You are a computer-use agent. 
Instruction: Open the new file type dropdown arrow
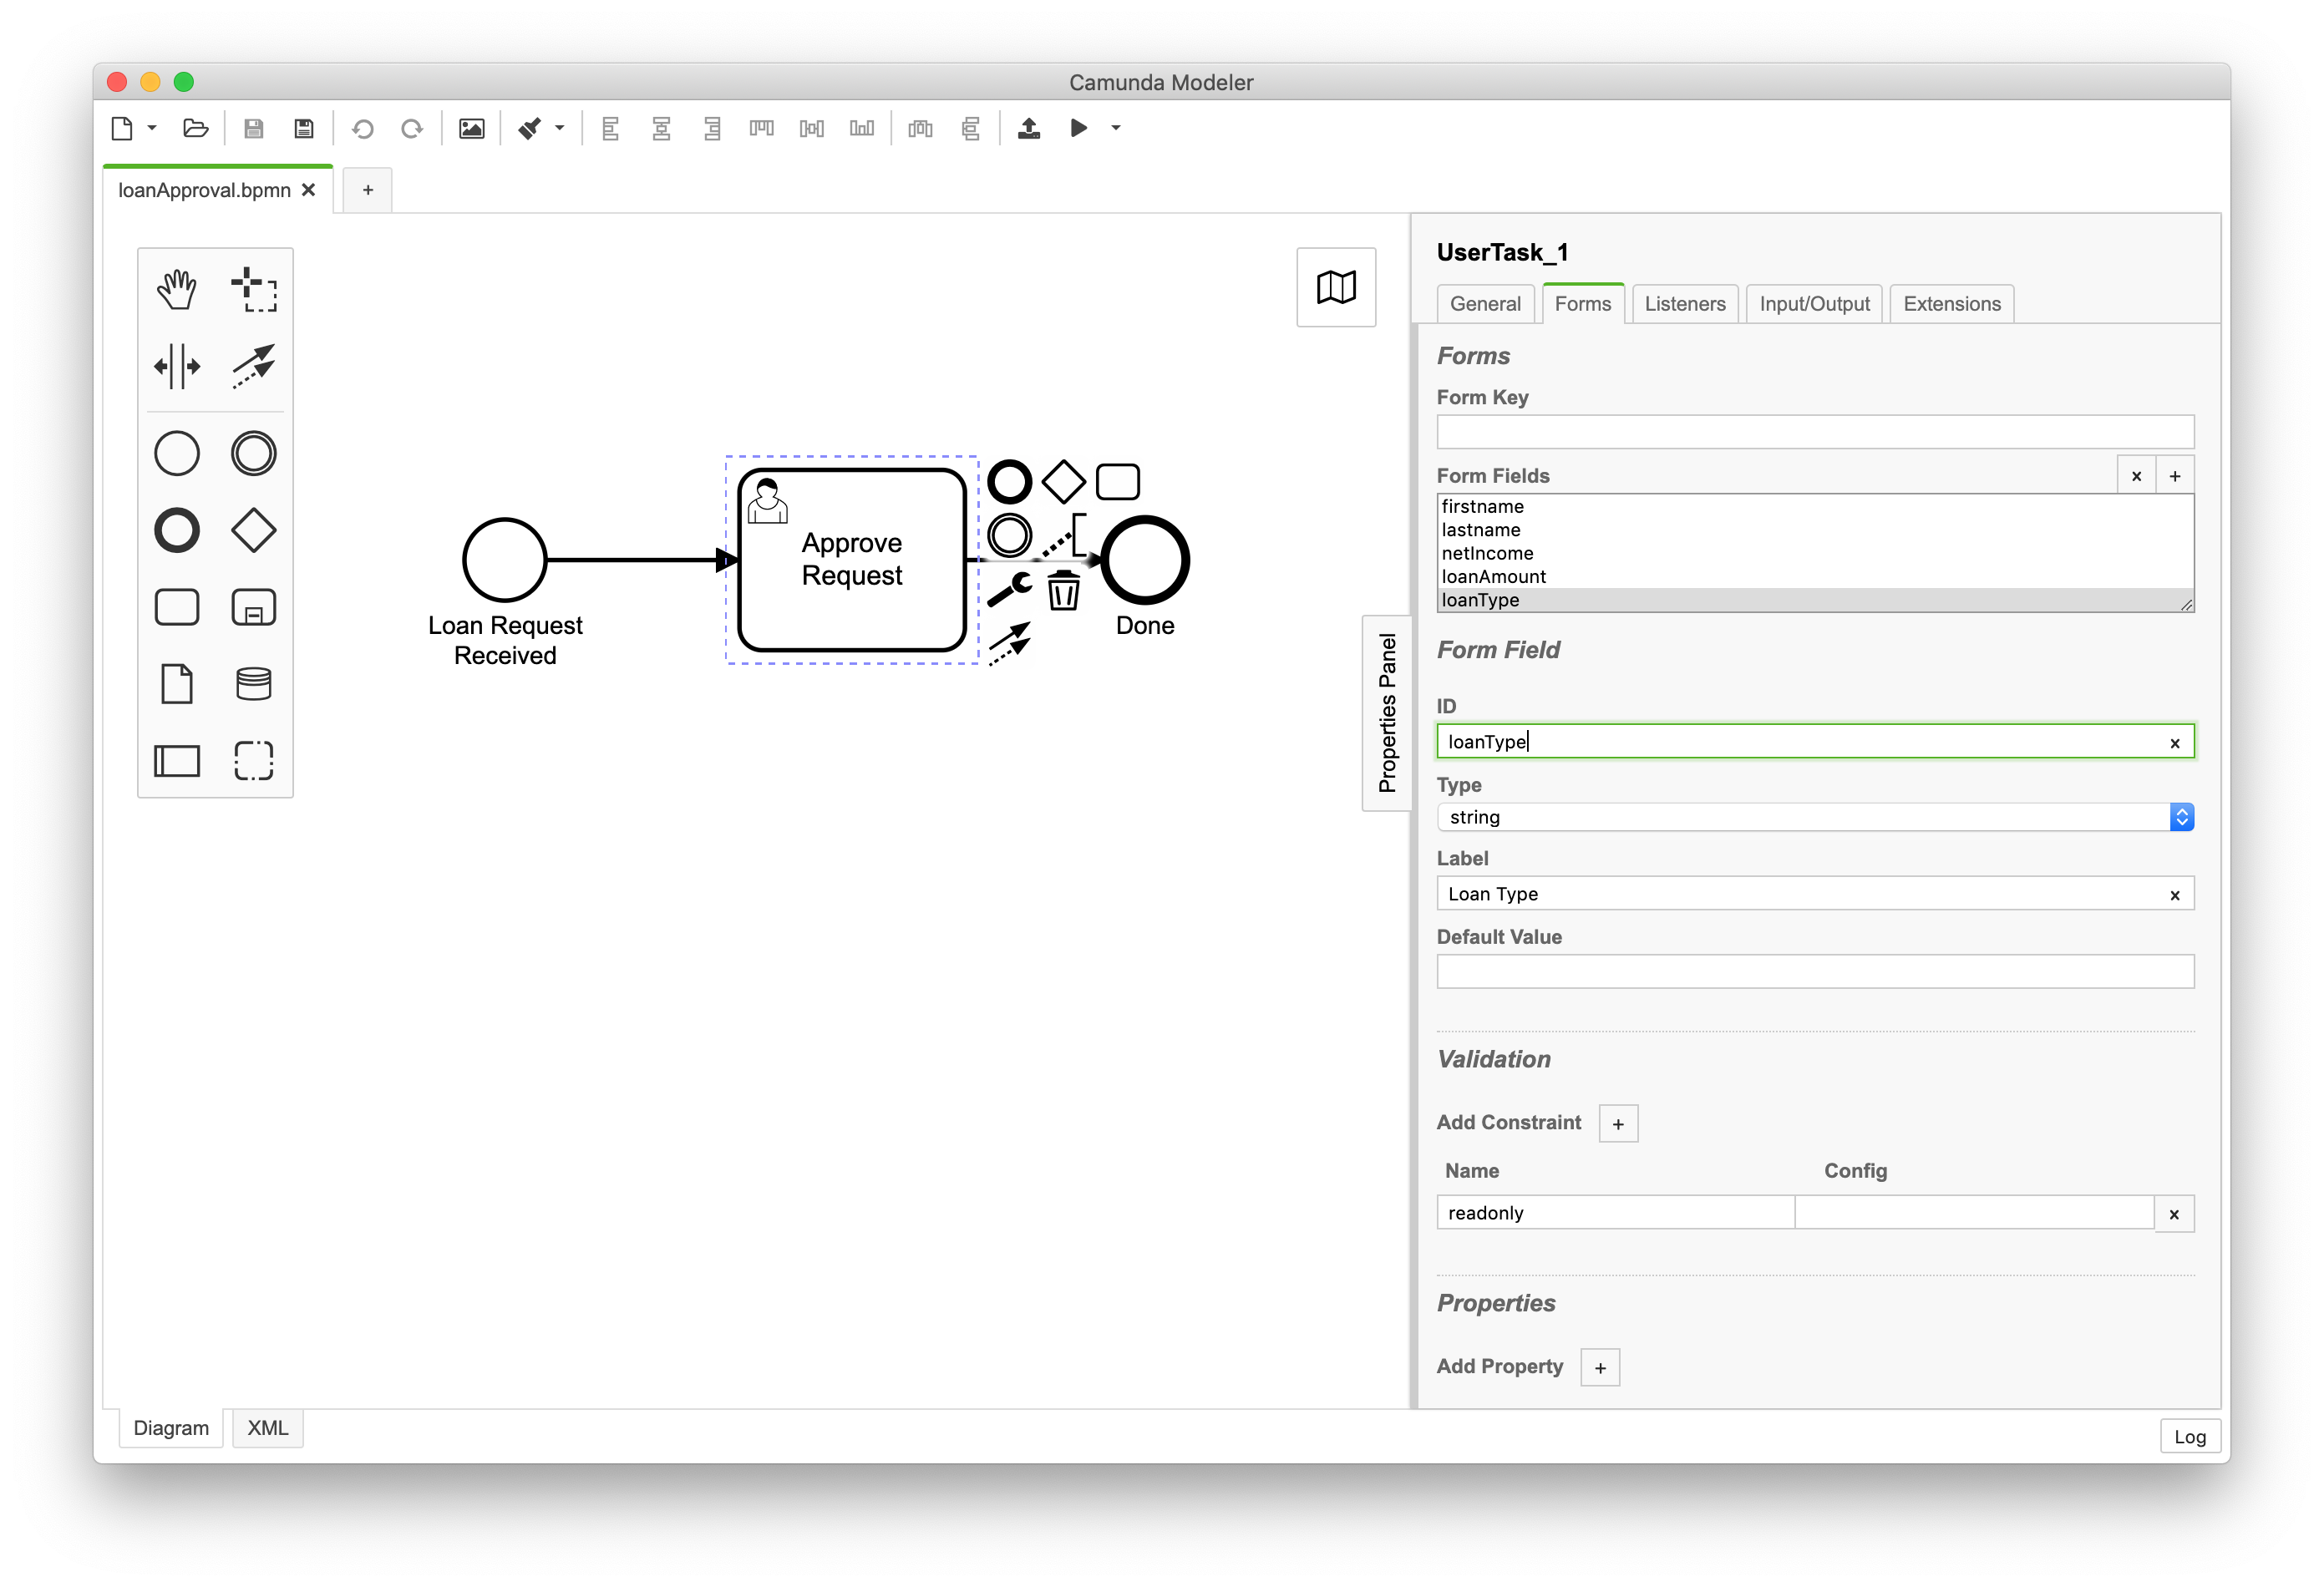(152, 128)
